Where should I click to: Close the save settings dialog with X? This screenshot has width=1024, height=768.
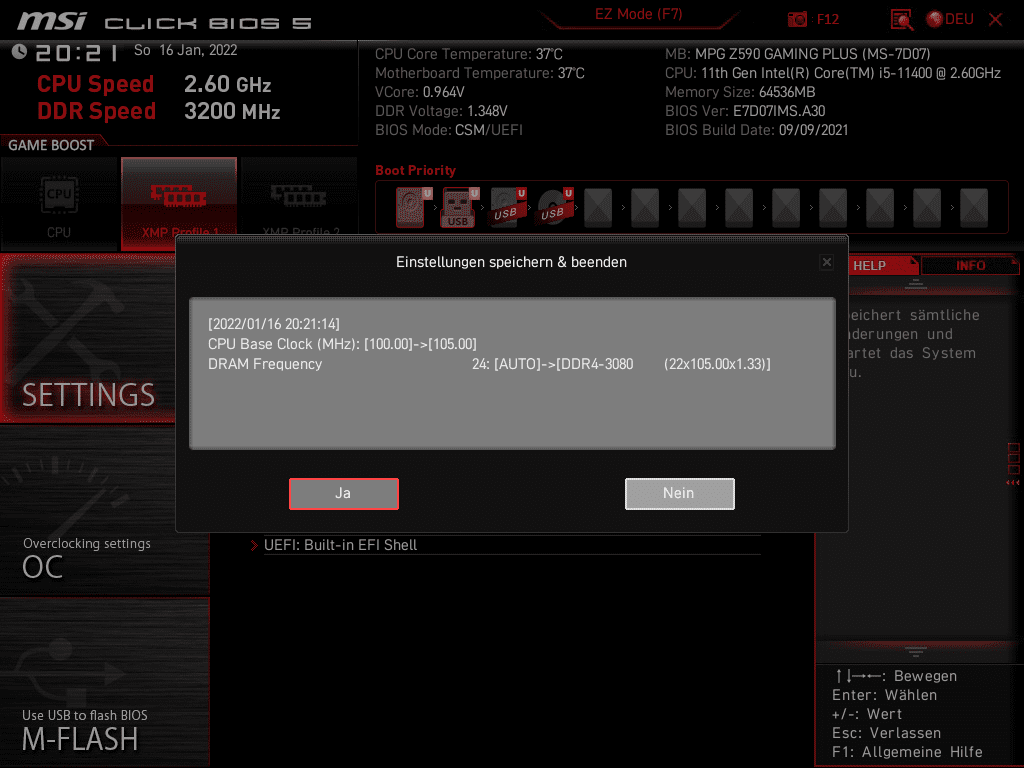827,262
